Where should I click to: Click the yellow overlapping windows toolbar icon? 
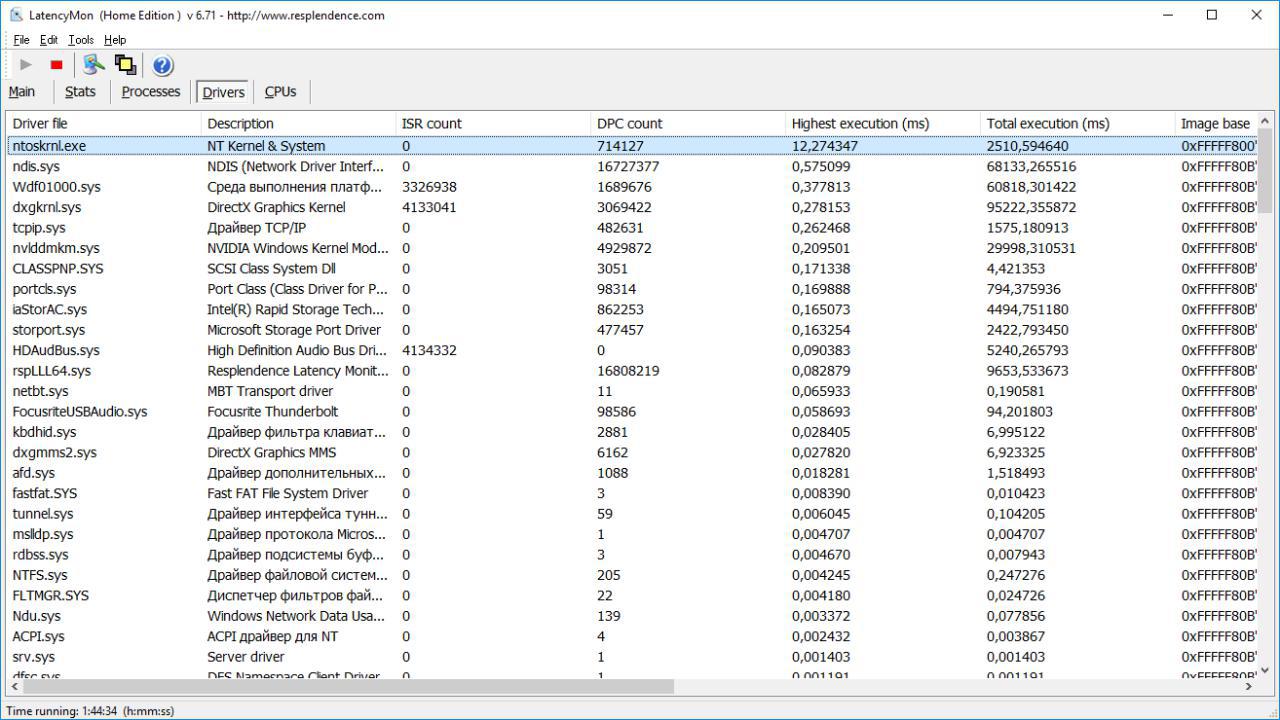tap(126, 65)
